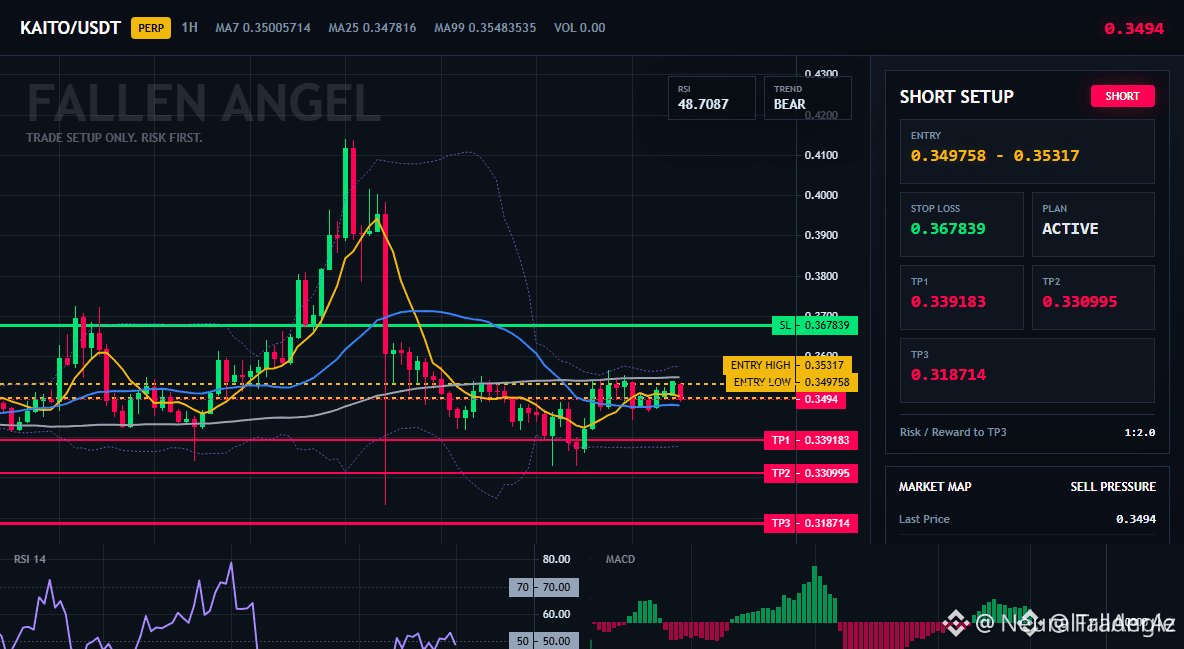The height and width of the screenshot is (649, 1184).
Task: Click the RSI 48.7087 info box
Action: [711, 97]
